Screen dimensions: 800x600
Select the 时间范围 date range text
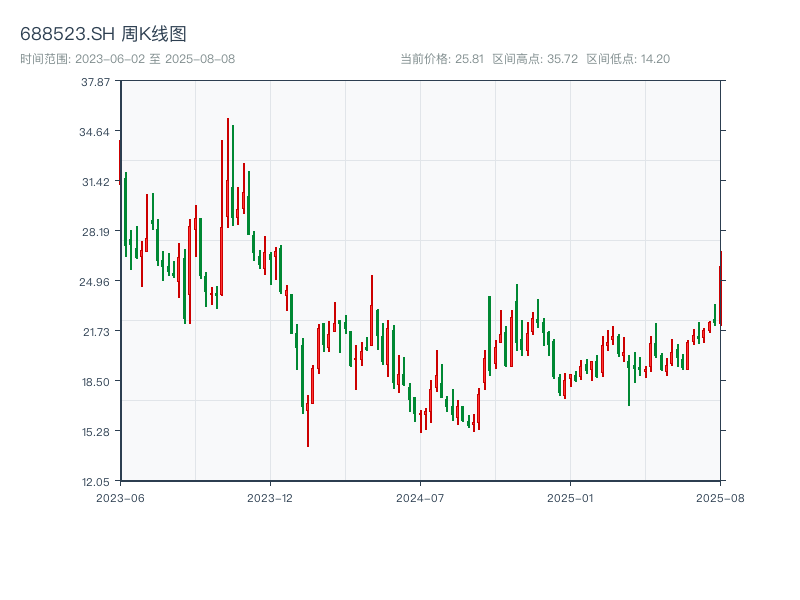(x=128, y=59)
